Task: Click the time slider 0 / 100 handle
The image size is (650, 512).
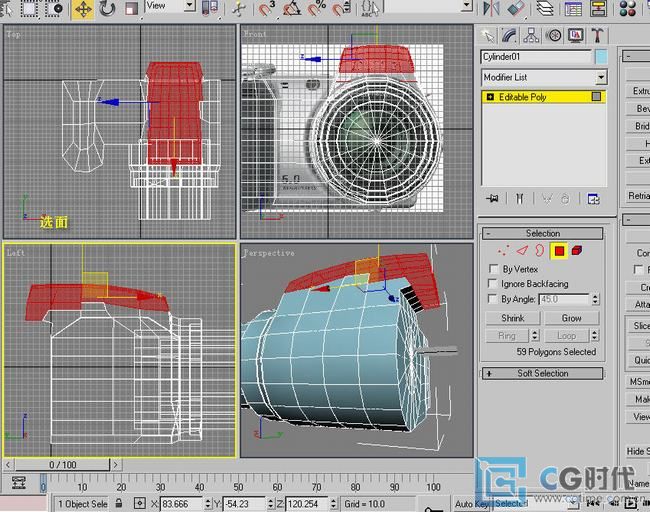Action: [x=63, y=465]
